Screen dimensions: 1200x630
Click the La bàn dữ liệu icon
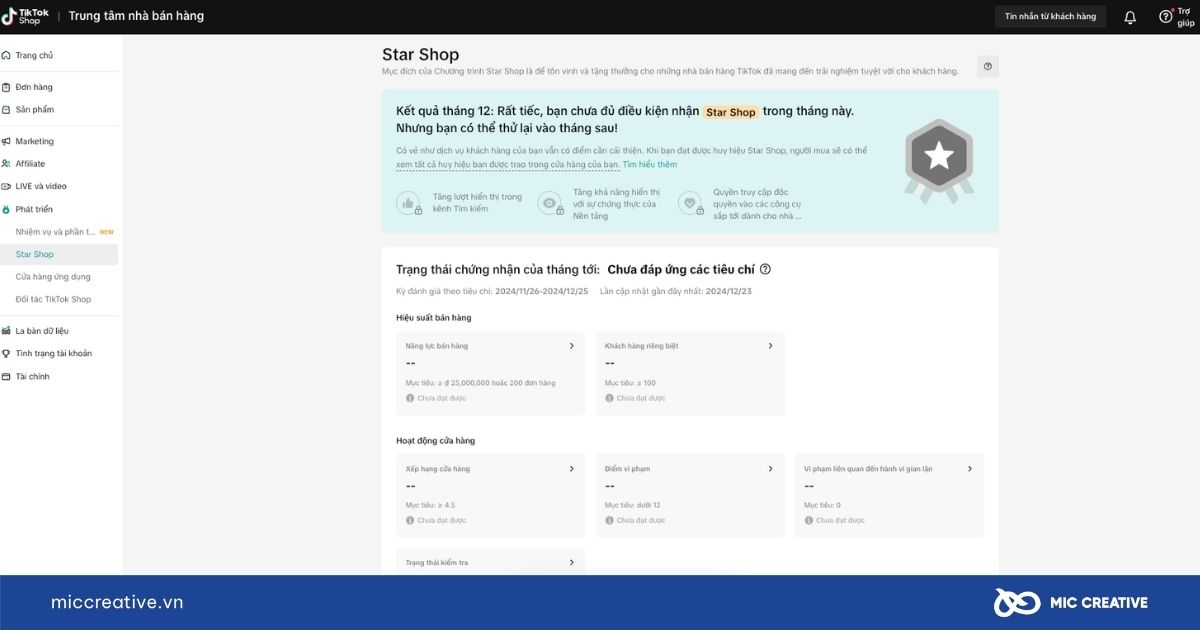(6, 330)
